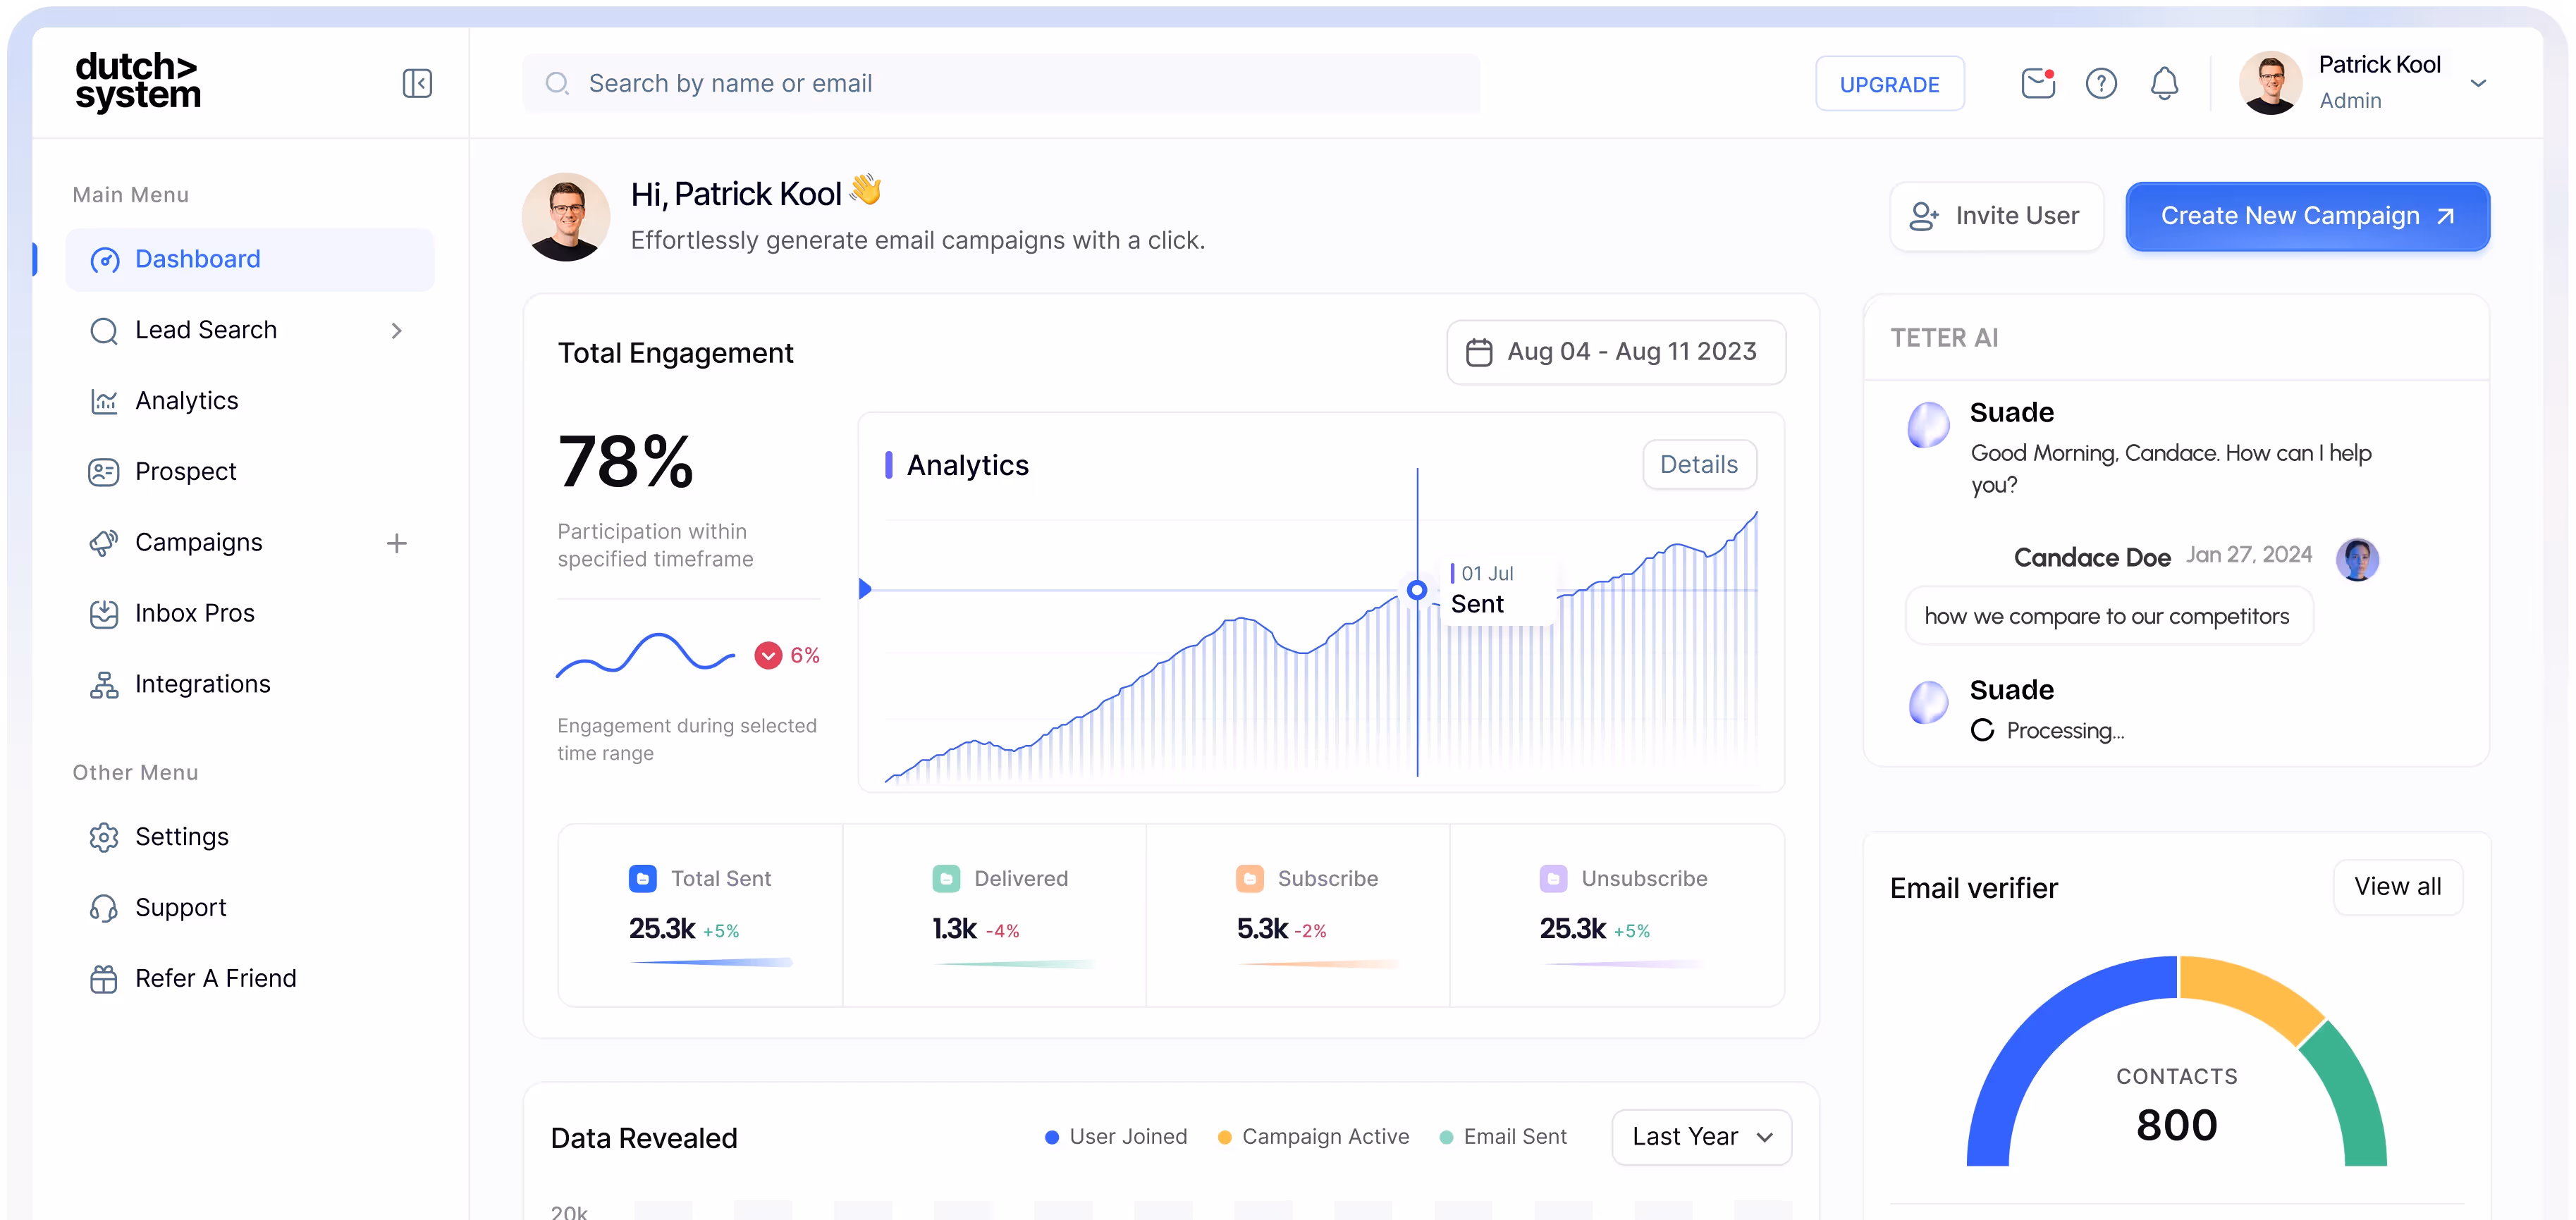
Task: Click the Analytics chart icon in sidebar
Action: pyautogui.click(x=104, y=401)
